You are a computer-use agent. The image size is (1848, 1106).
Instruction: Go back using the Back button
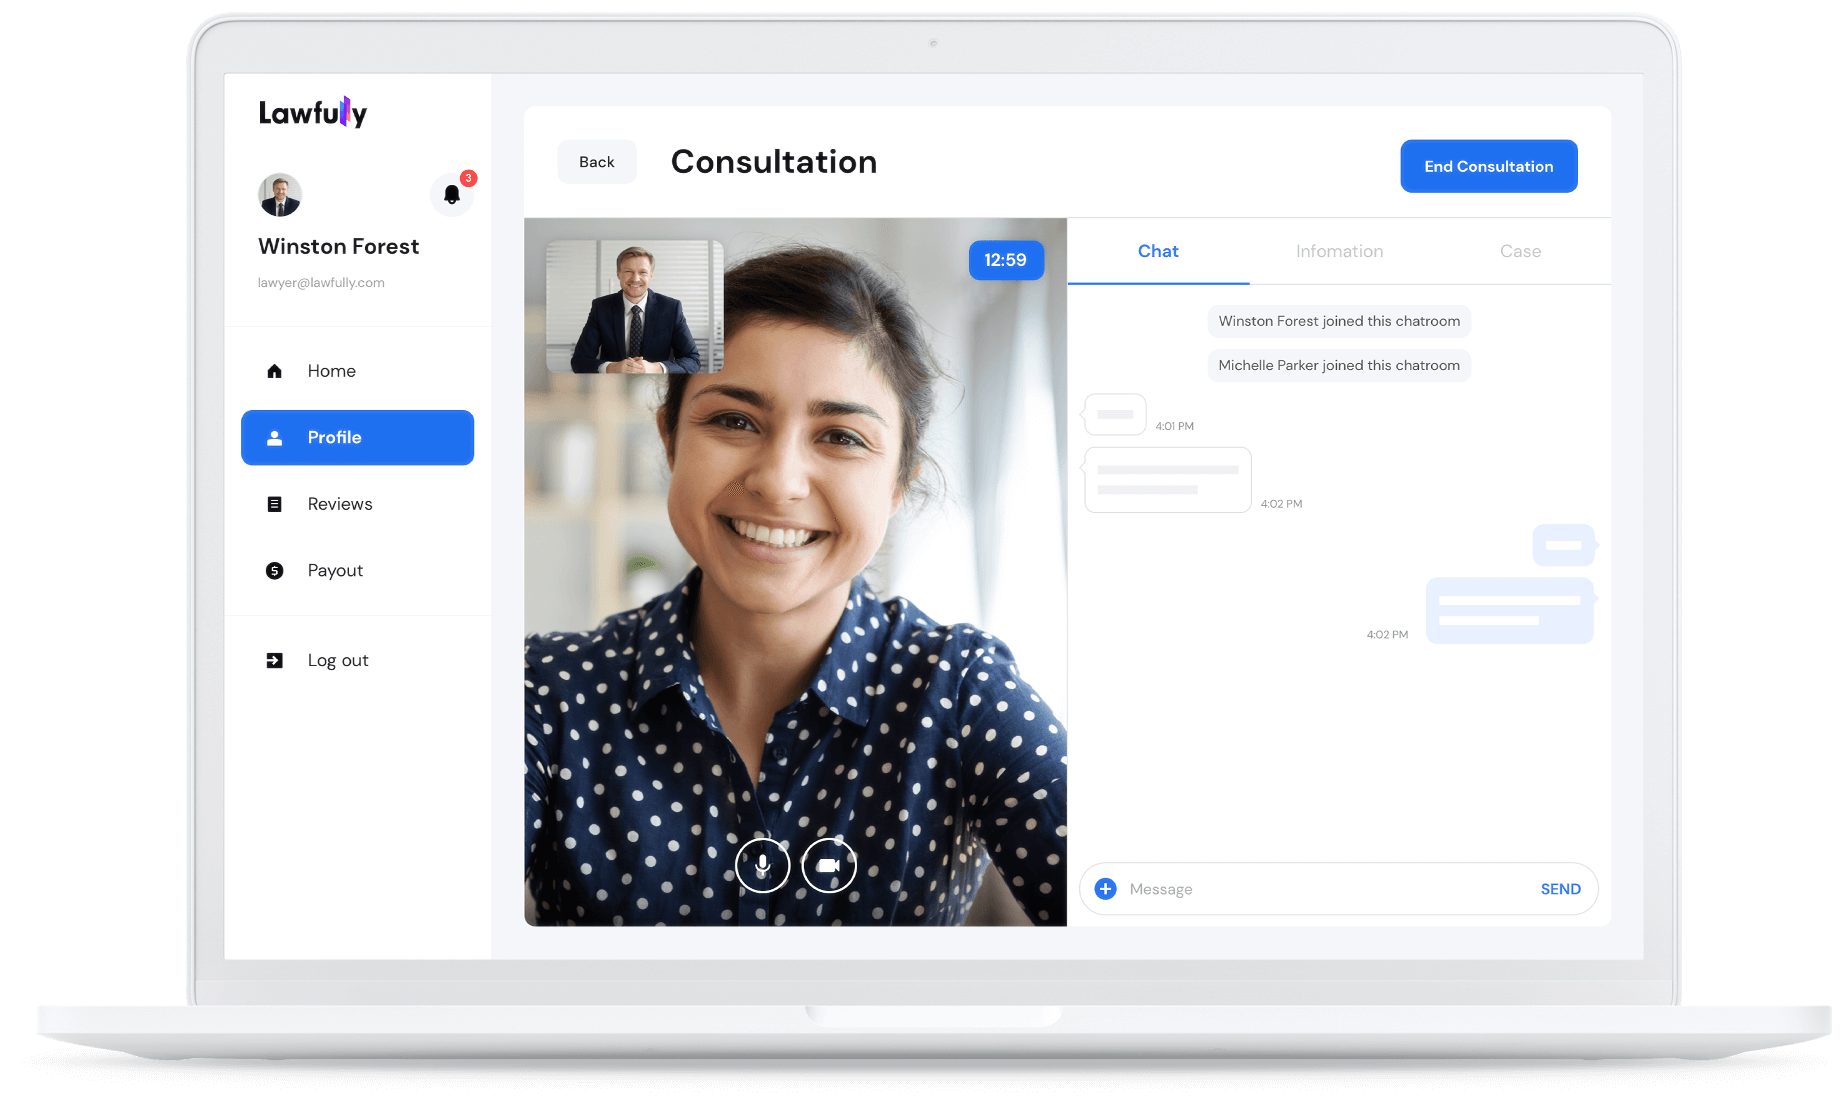[x=597, y=162]
